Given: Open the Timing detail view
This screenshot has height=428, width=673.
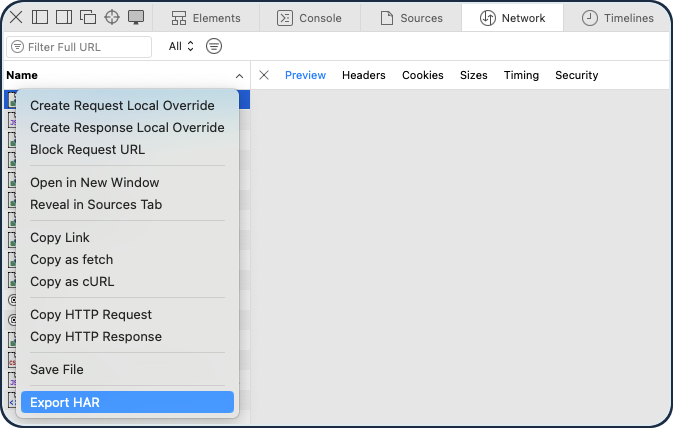Looking at the screenshot, I should click(521, 75).
